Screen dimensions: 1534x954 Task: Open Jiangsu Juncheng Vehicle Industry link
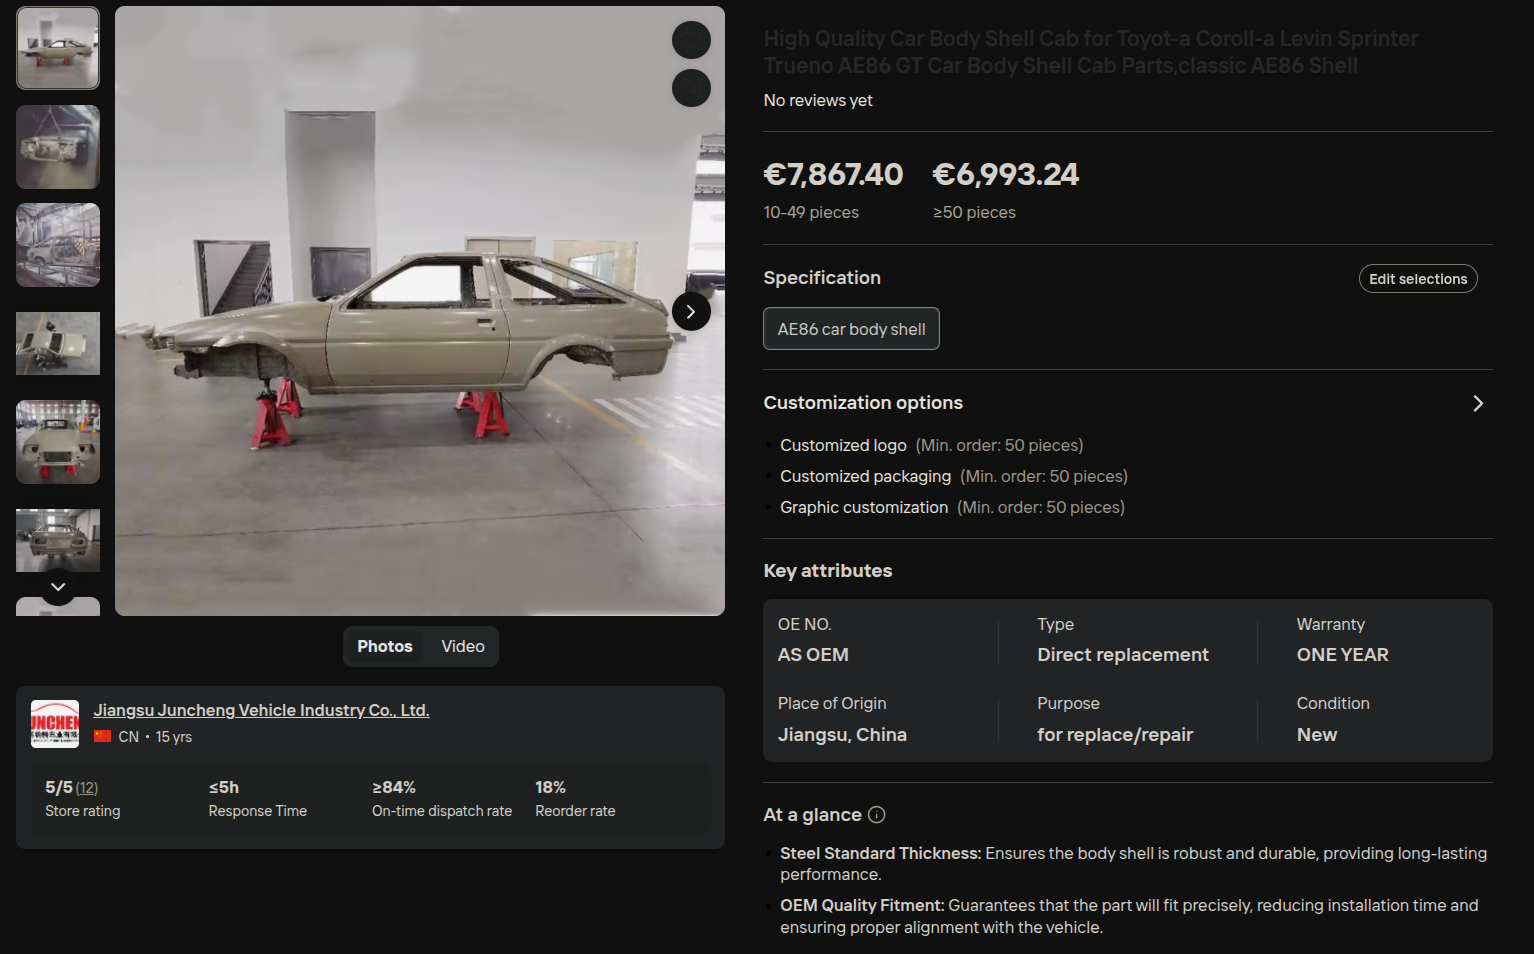(261, 710)
